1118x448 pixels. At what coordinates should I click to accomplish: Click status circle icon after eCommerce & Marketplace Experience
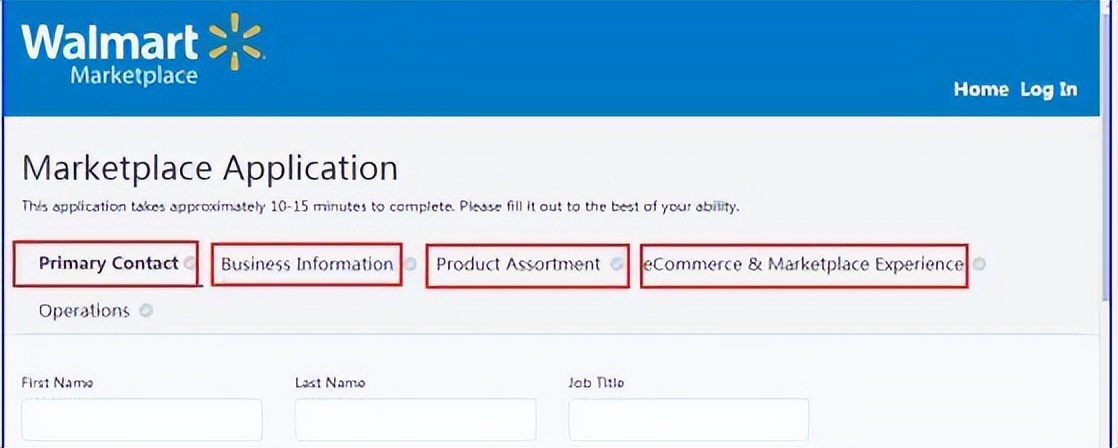coord(979,264)
